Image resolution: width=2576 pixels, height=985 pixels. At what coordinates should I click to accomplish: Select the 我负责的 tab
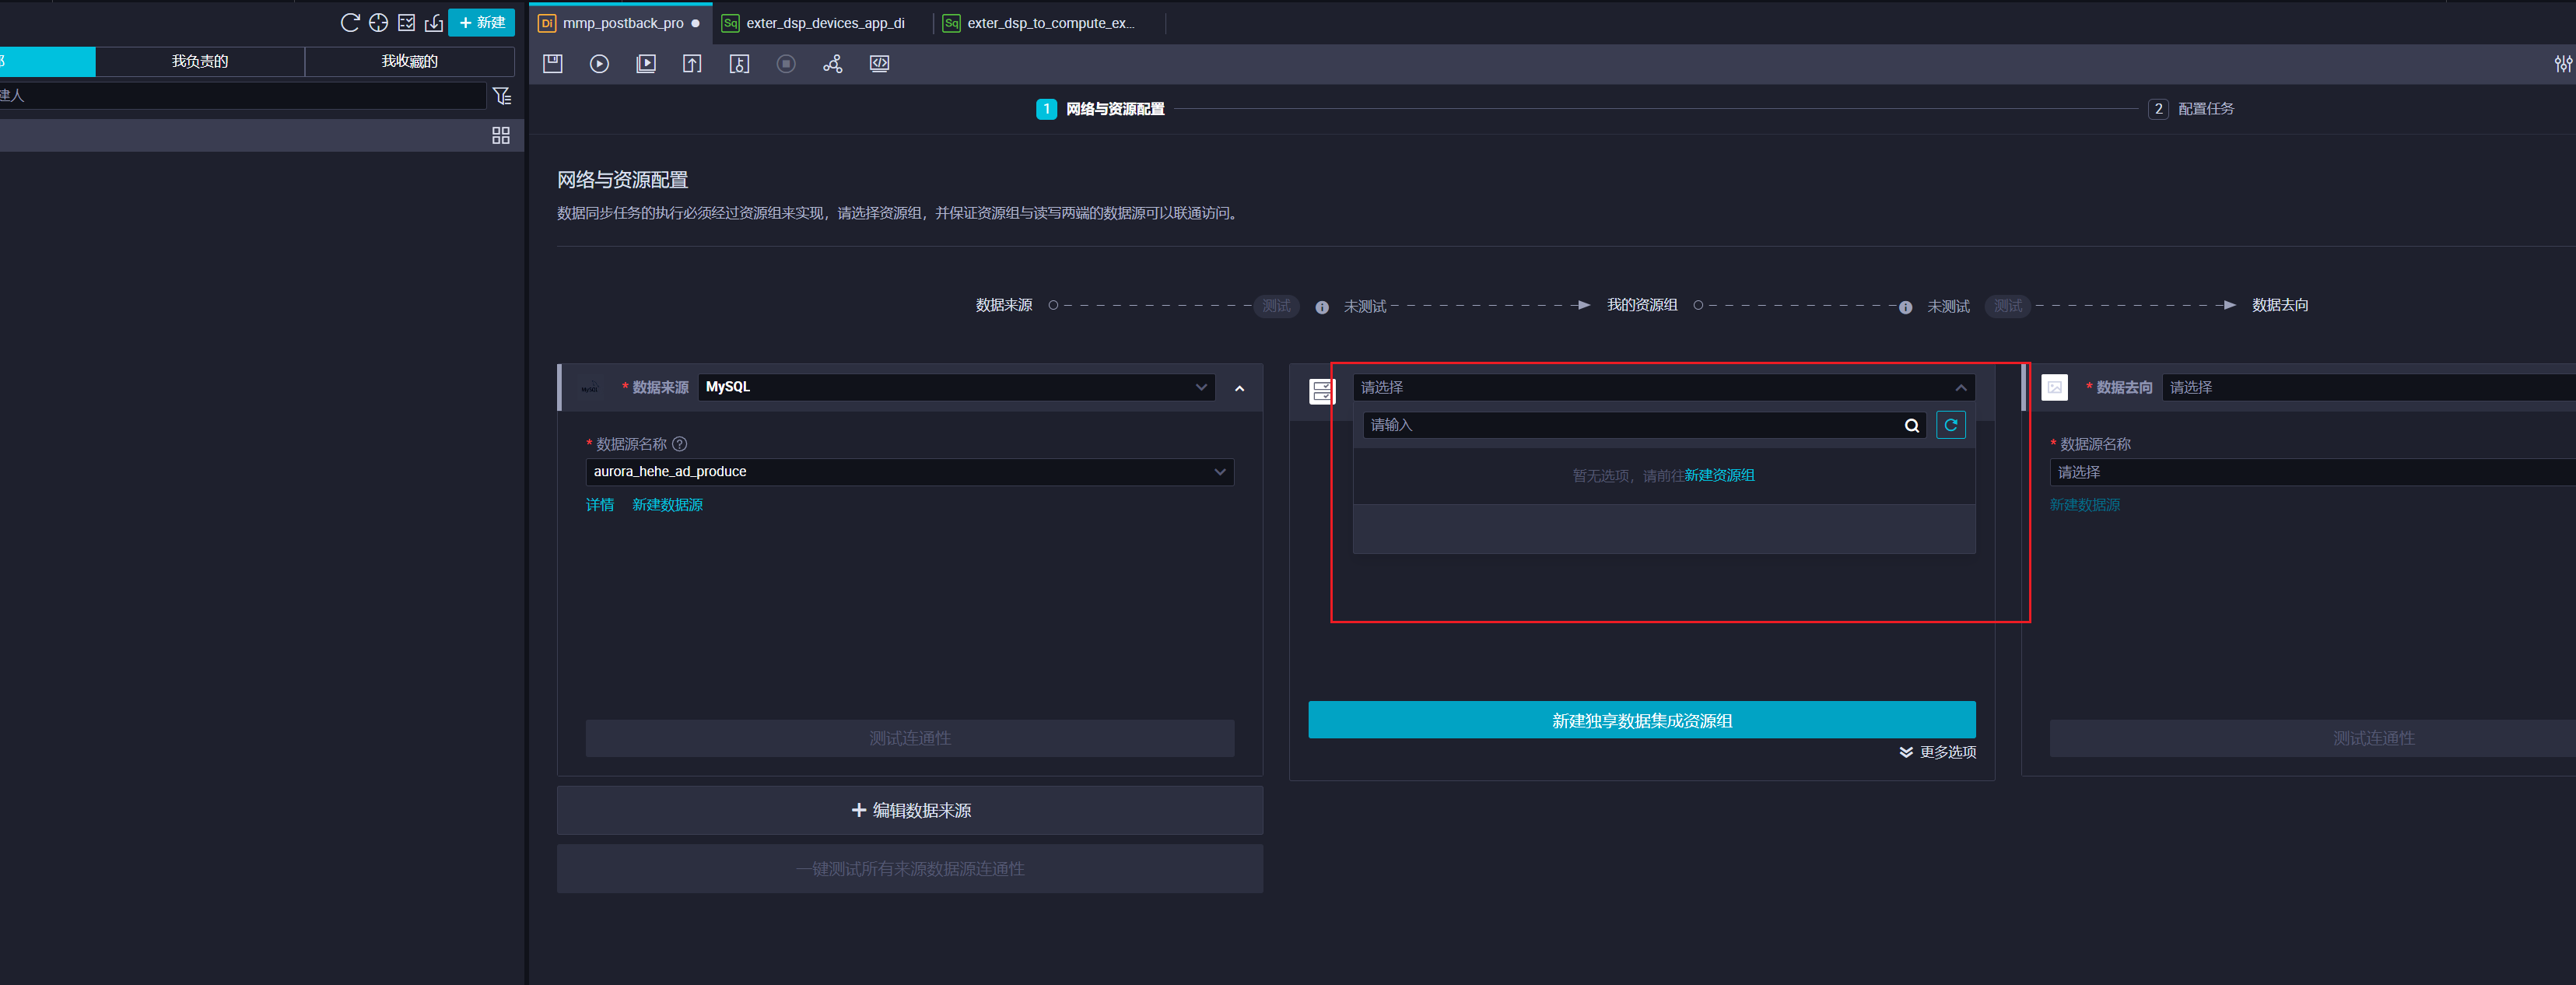200,62
